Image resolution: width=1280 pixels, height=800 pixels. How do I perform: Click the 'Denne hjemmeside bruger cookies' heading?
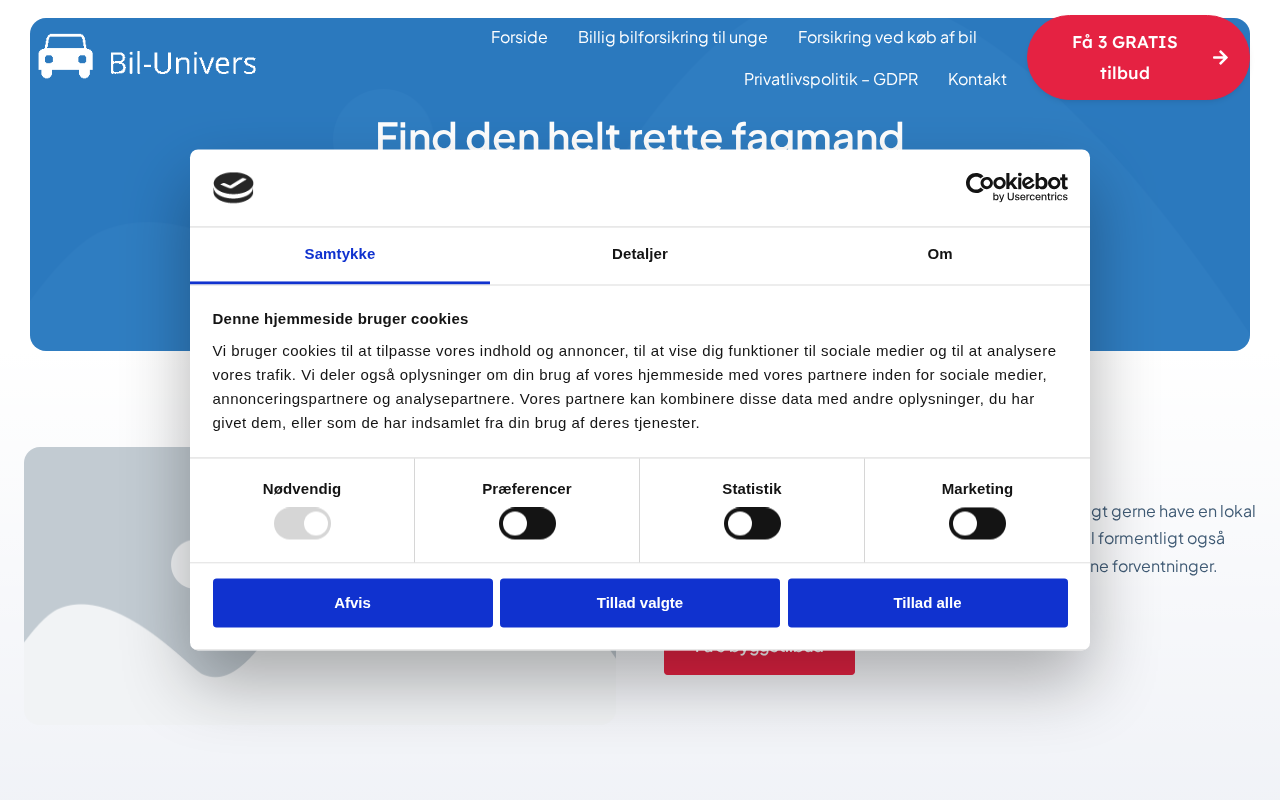tap(340, 319)
